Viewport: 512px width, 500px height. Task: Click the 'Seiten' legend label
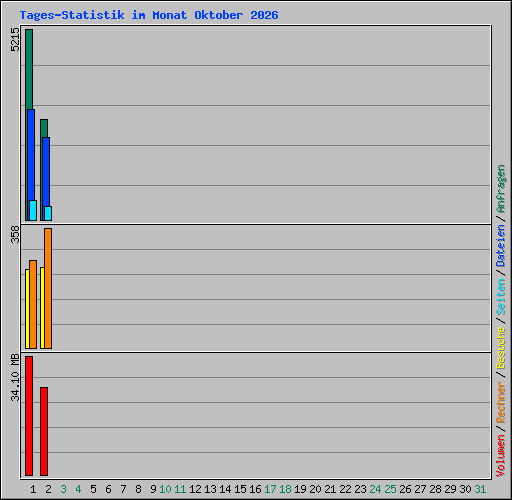(x=501, y=297)
